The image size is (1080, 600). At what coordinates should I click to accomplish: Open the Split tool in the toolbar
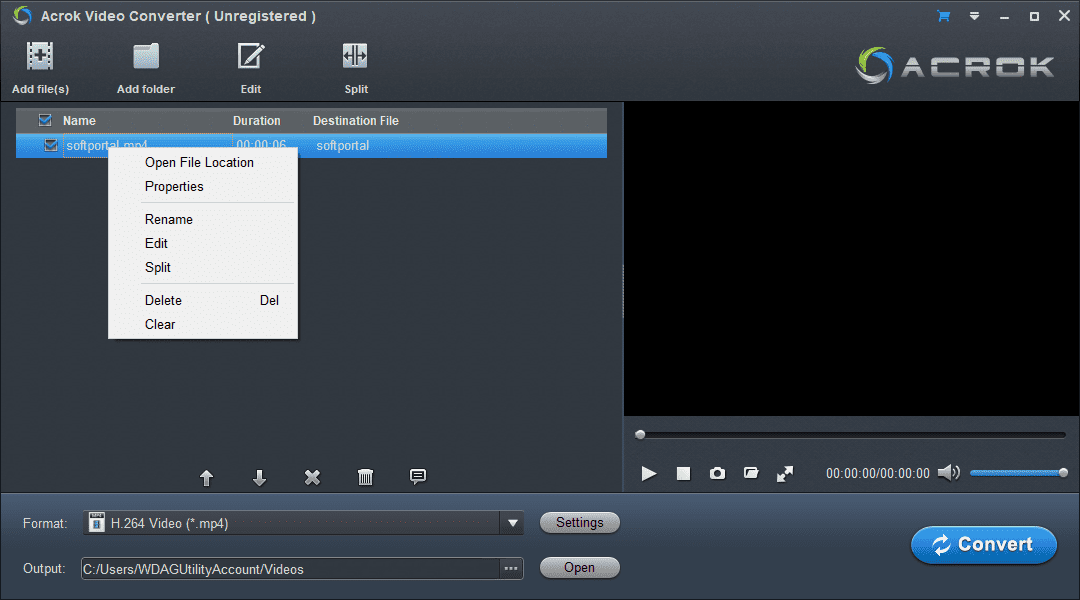[x=355, y=56]
